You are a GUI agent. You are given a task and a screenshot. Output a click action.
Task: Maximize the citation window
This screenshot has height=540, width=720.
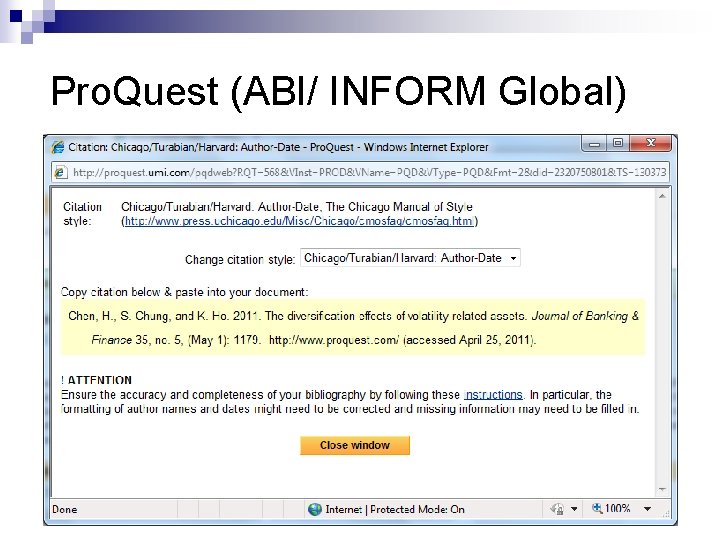[618, 143]
